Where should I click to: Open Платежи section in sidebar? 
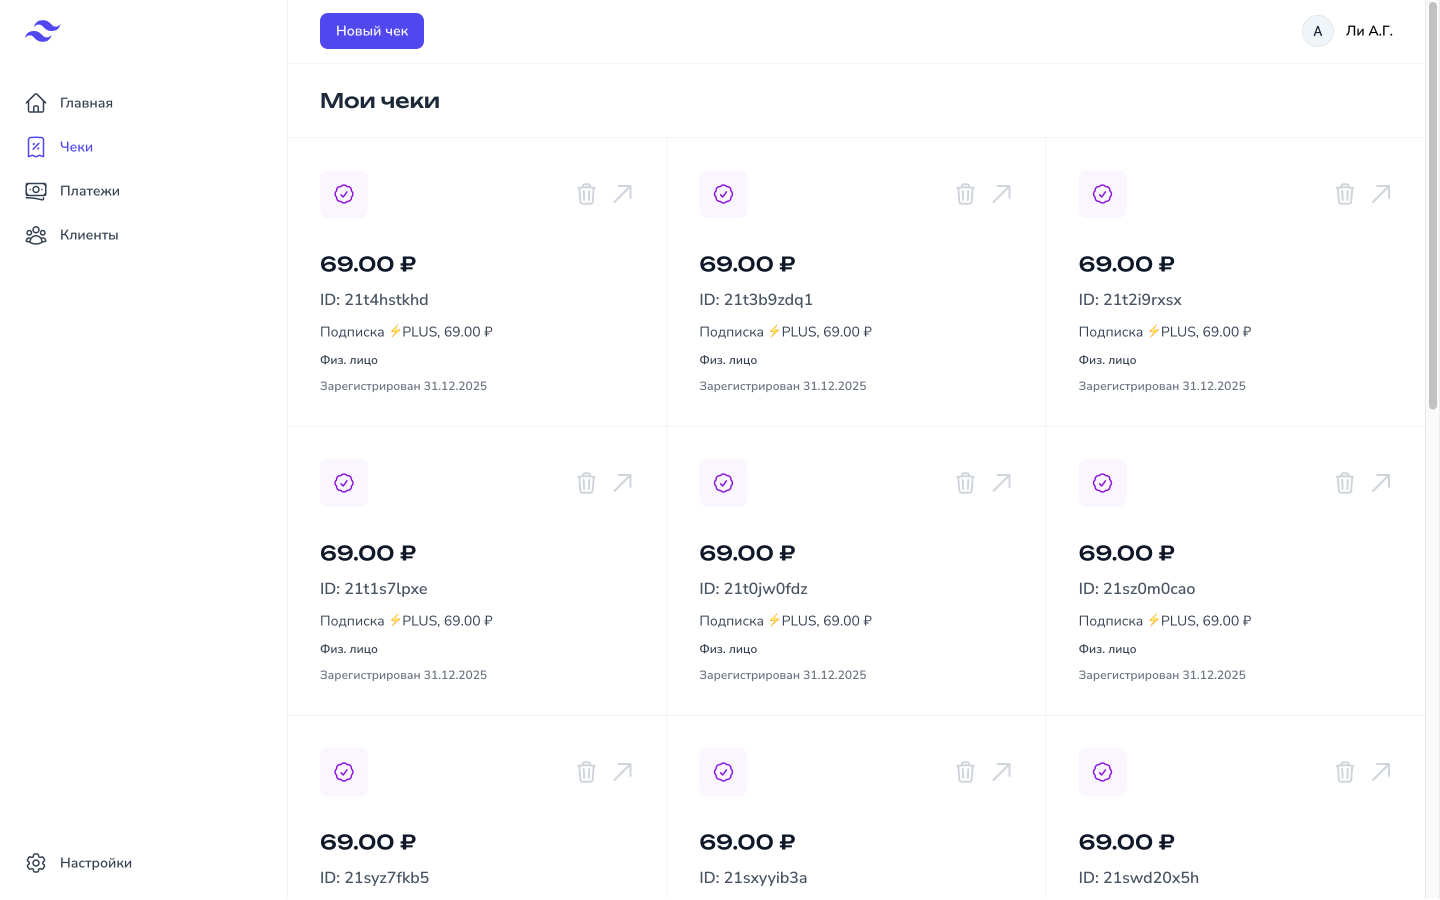click(89, 191)
